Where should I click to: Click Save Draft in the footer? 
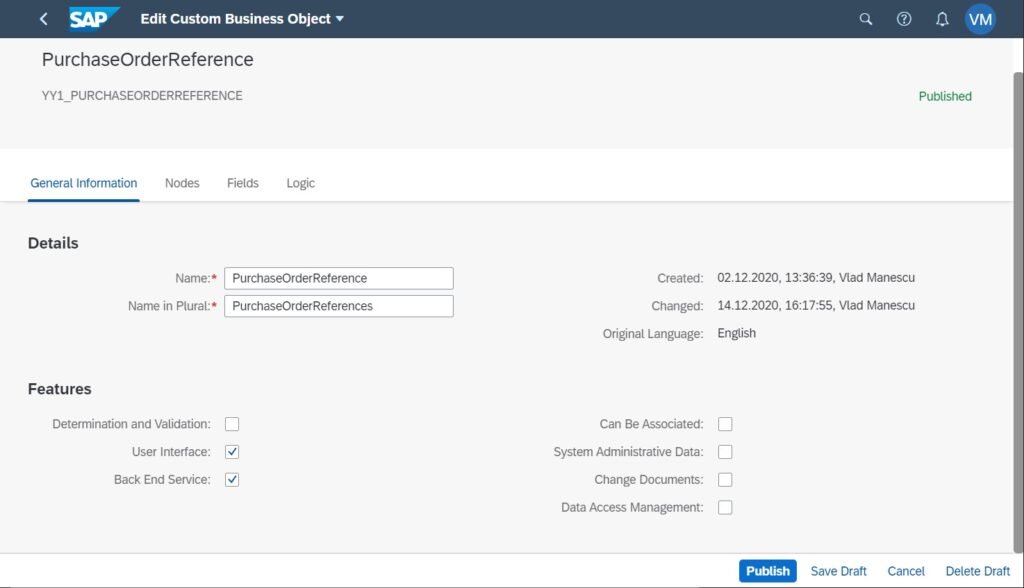tap(838, 571)
